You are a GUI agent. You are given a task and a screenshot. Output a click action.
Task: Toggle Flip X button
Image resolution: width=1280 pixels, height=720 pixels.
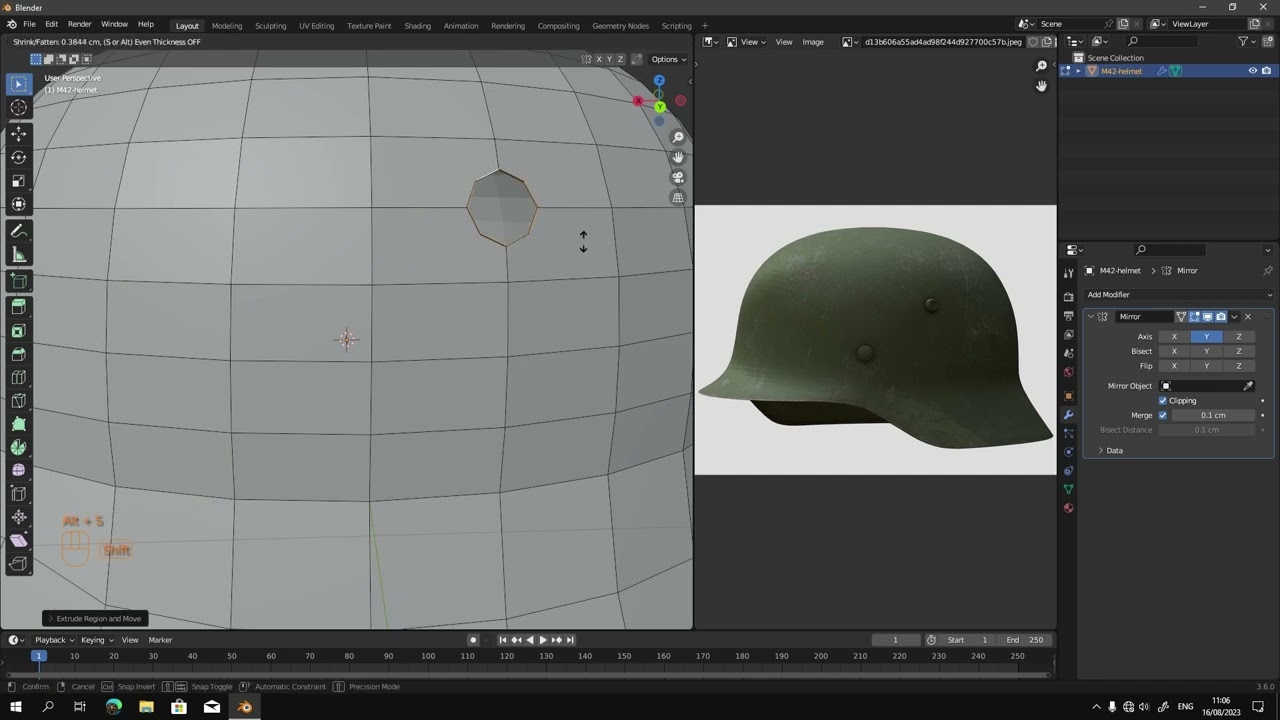coord(1174,366)
